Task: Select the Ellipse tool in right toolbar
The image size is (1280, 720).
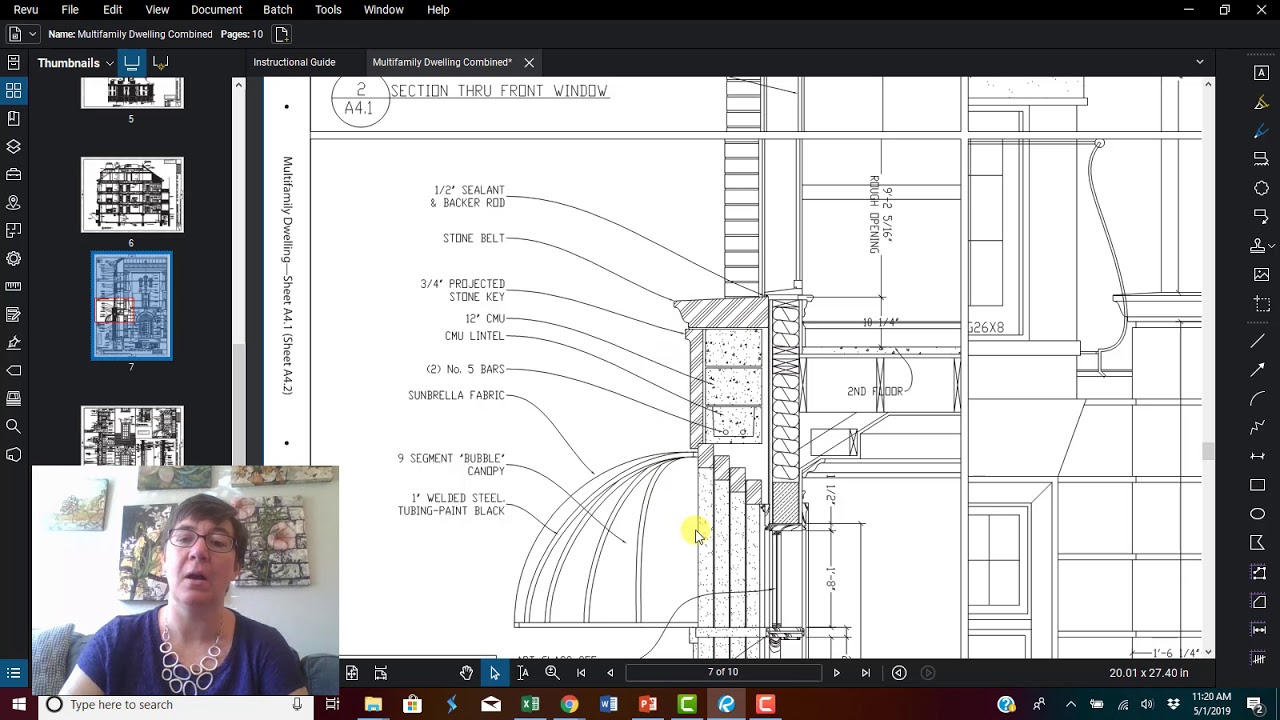Action: [1258, 514]
